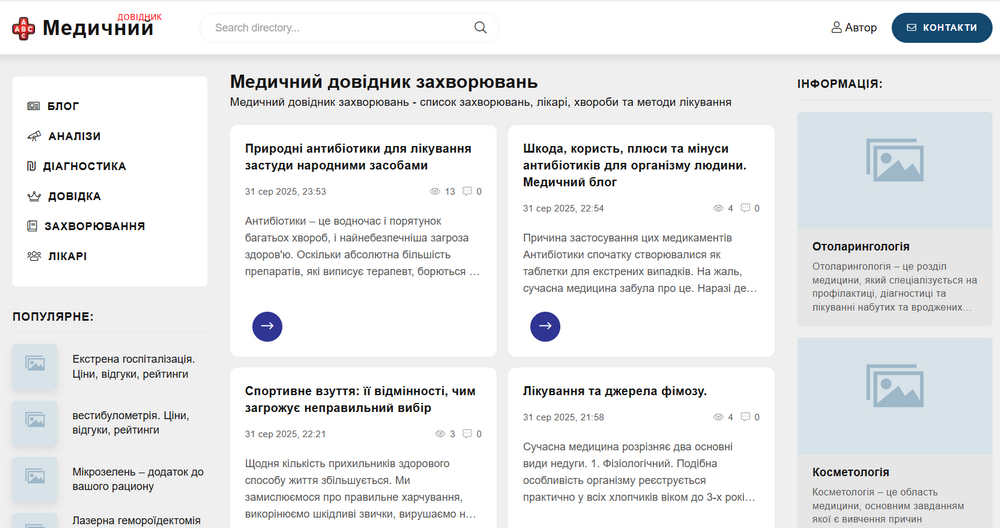Click comments icon on Шкода, користь card

746,208
